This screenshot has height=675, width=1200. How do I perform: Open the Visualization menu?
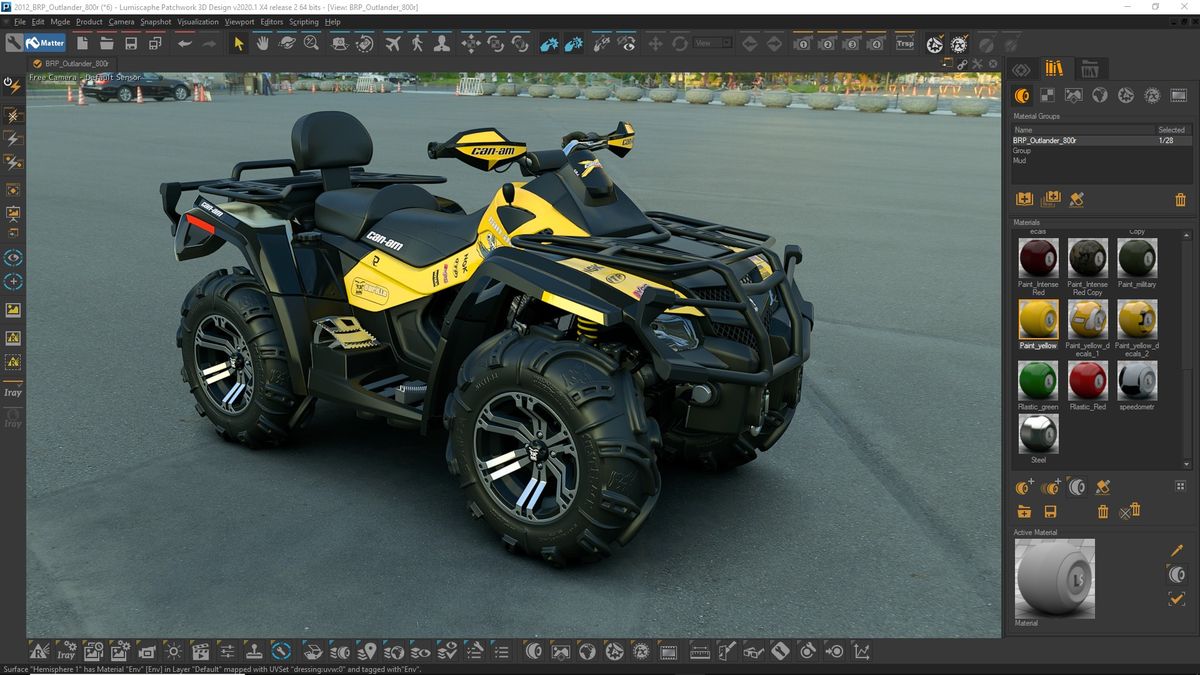198,21
